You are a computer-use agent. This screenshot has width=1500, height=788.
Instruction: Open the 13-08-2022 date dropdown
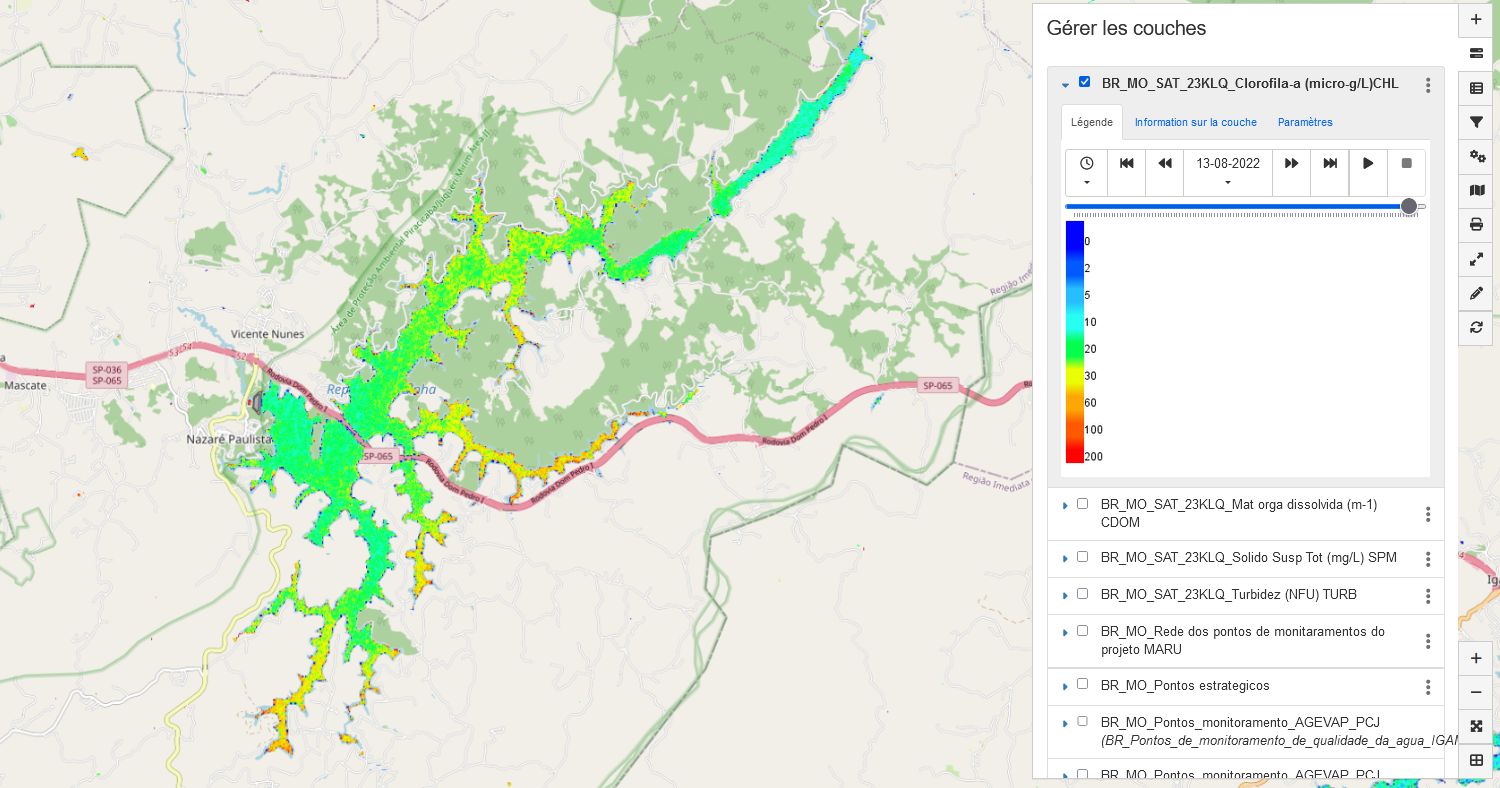(x=1227, y=172)
